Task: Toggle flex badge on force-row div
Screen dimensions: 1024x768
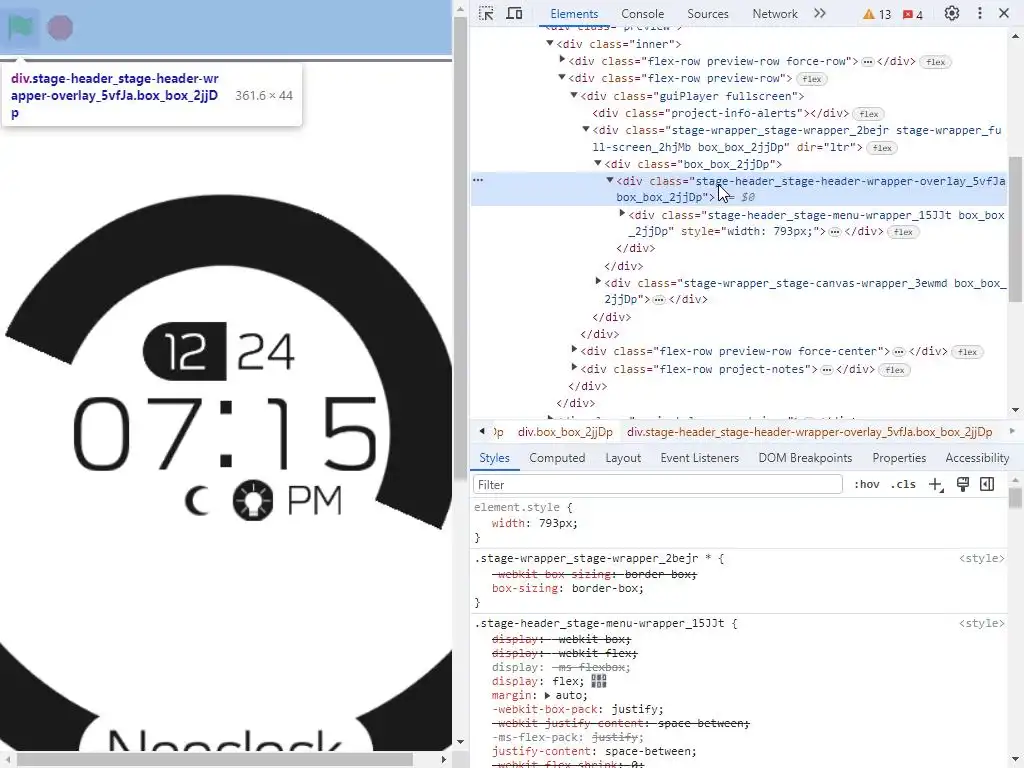Action: pyautogui.click(x=935, y=62)
